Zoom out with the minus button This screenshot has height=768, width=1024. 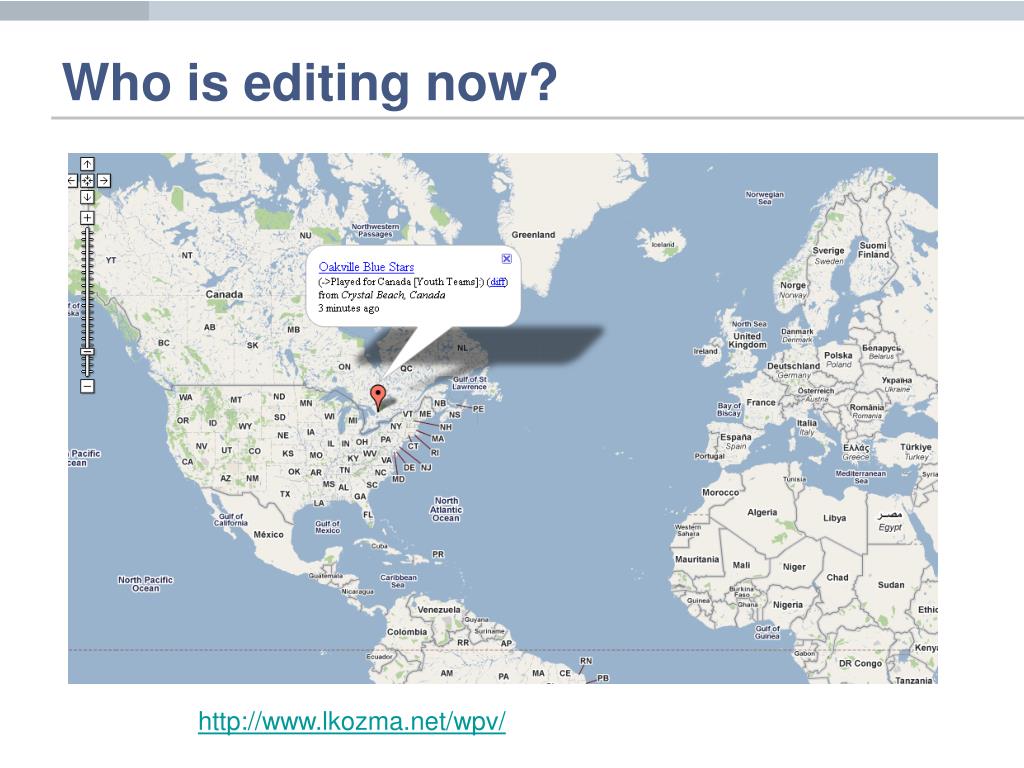[87, 386]
